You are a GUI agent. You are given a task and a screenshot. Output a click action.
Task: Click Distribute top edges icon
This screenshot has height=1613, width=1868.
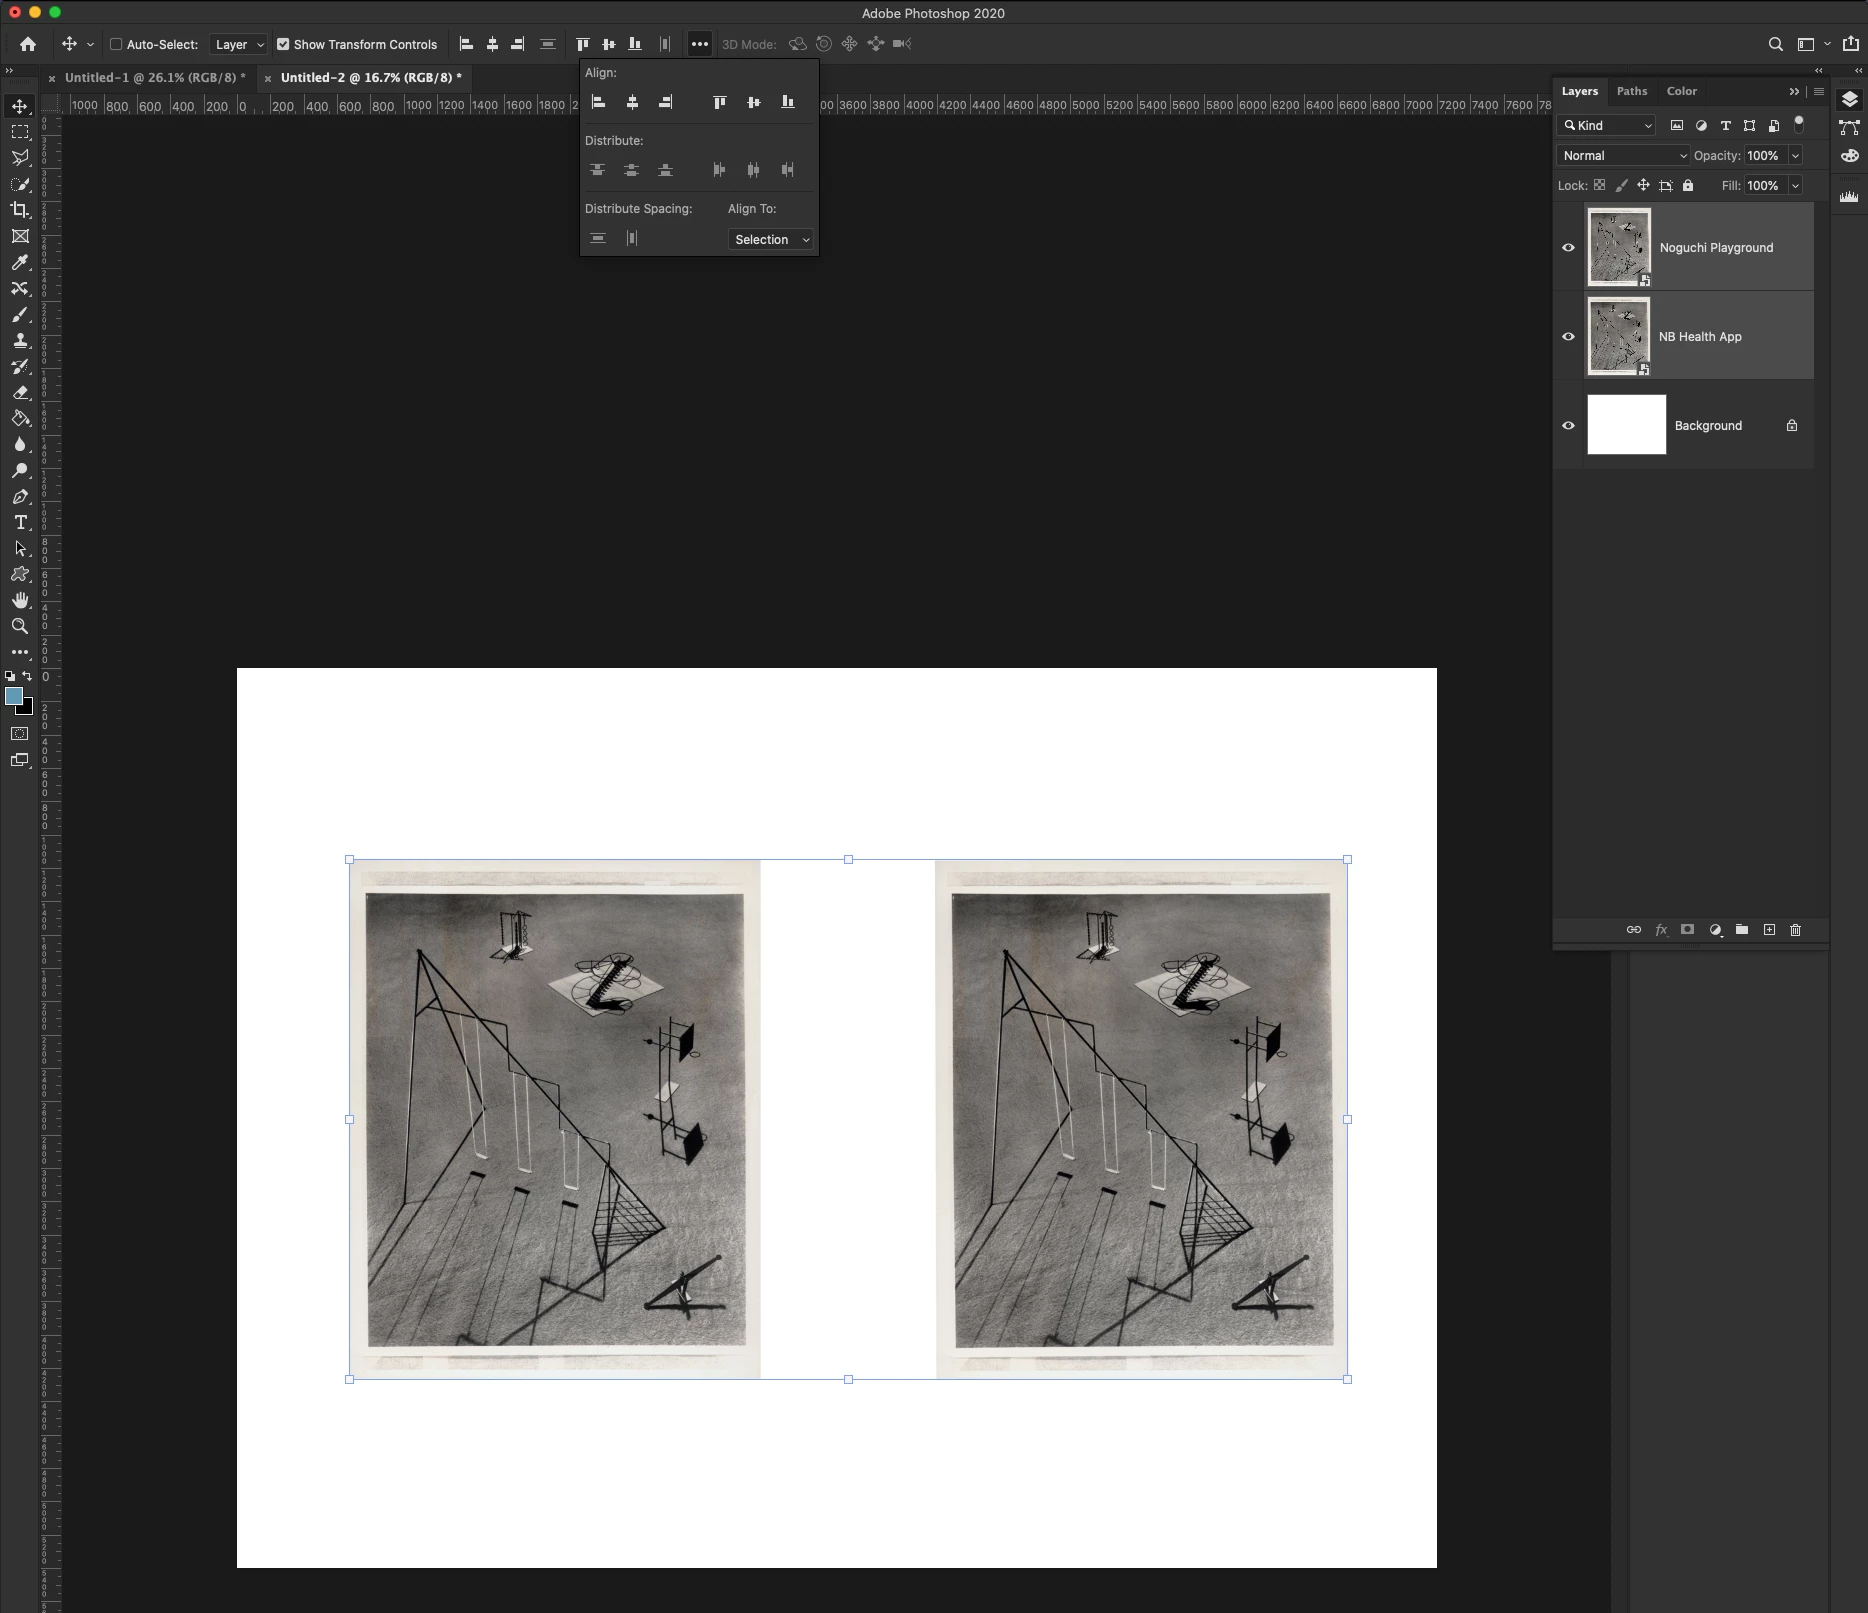pyautogui.click(x=598, y=170)
